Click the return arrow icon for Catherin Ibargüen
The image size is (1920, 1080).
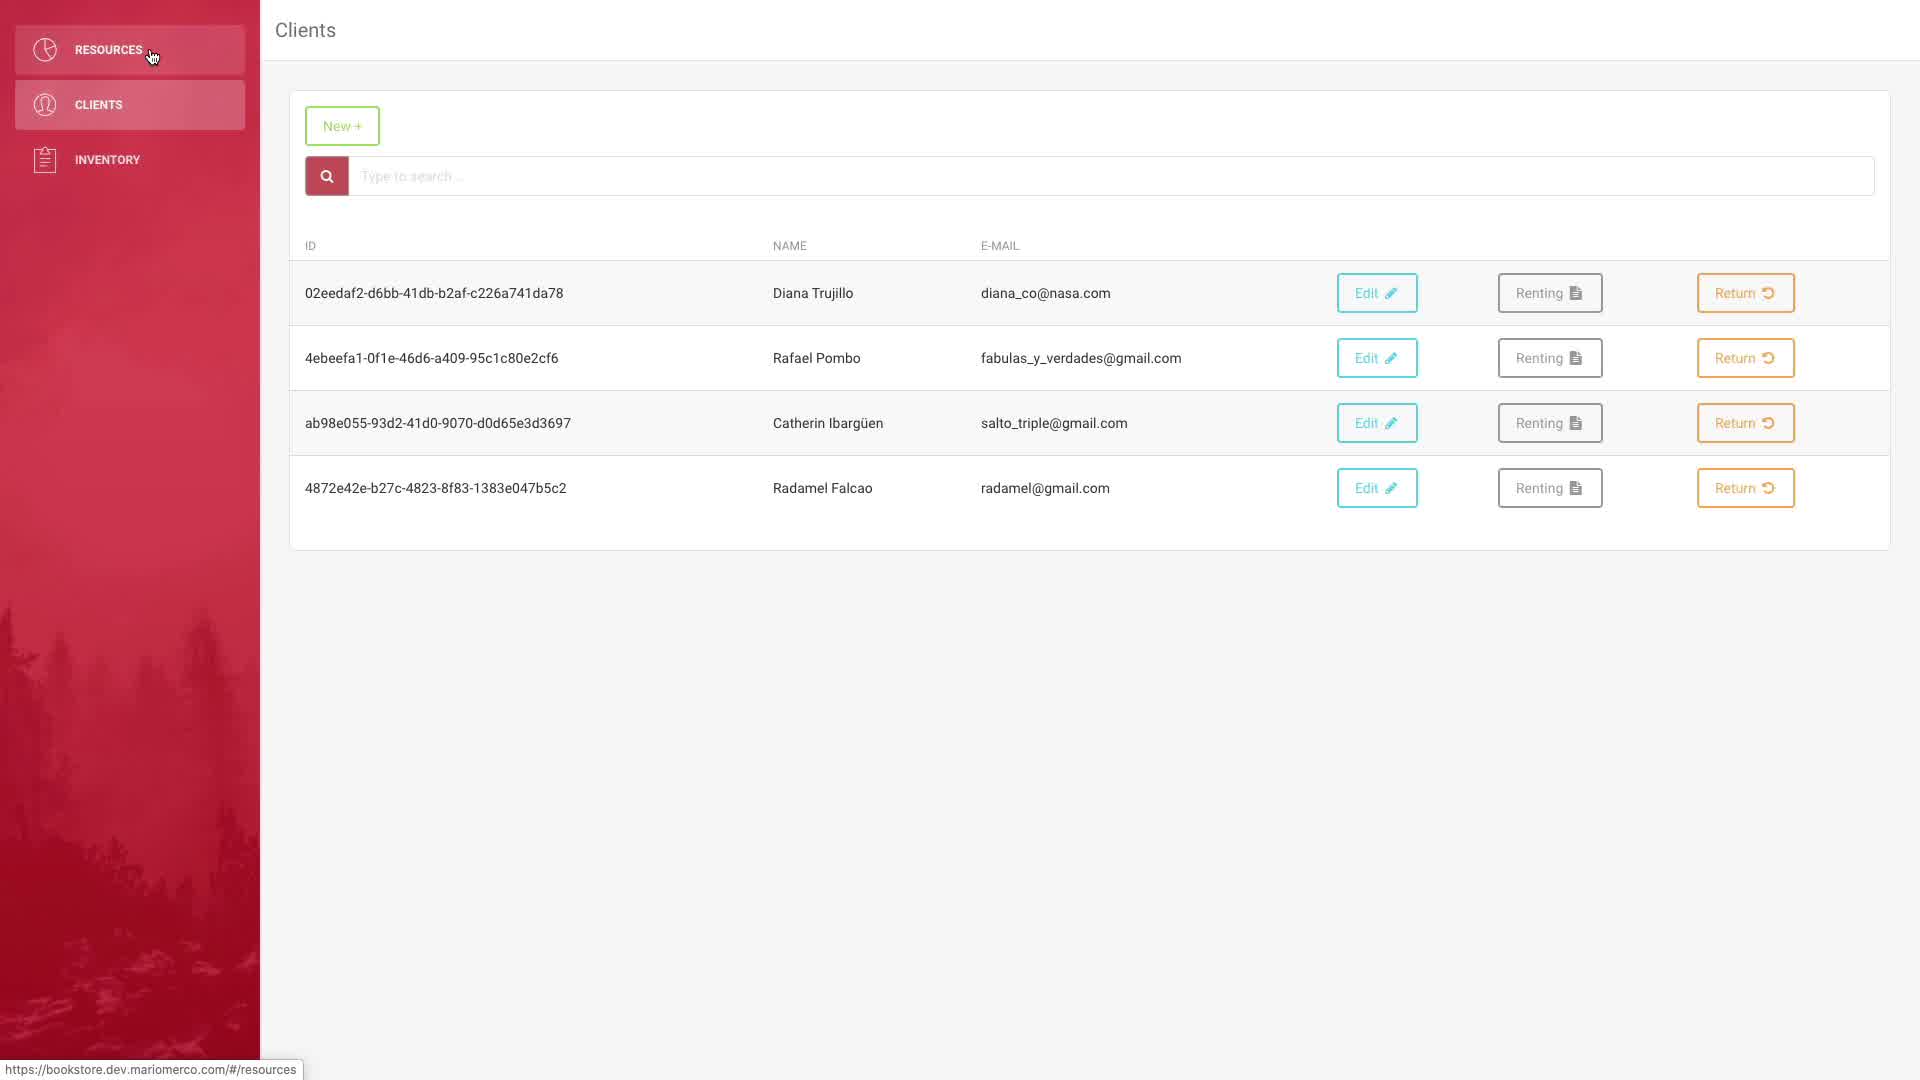pos(1768,423)
